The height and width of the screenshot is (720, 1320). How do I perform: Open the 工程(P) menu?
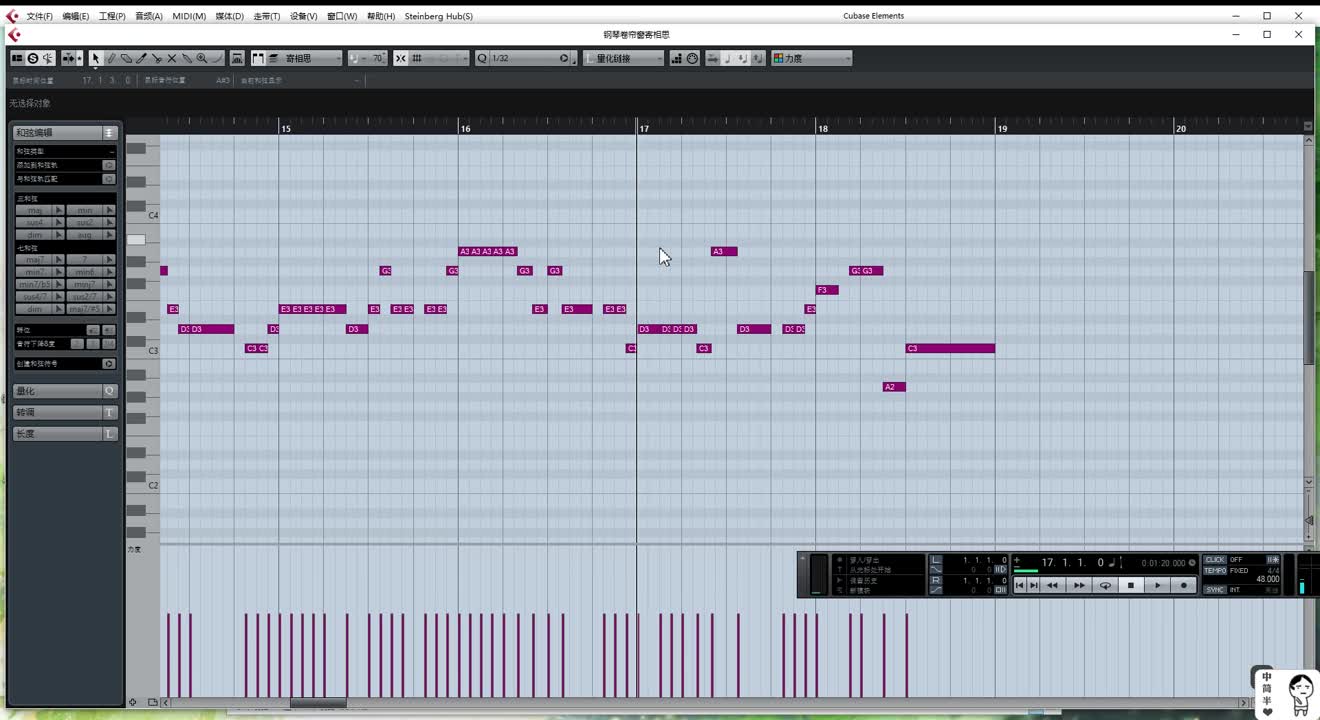click(112, 16)
